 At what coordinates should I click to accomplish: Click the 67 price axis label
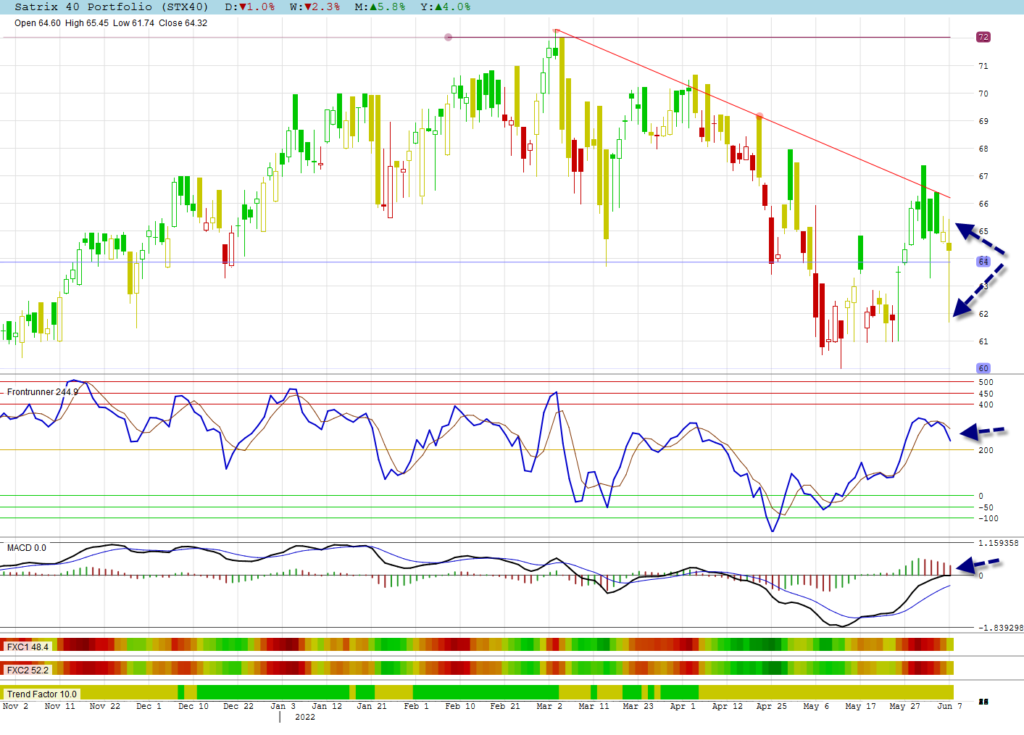[x=983, y=176]
